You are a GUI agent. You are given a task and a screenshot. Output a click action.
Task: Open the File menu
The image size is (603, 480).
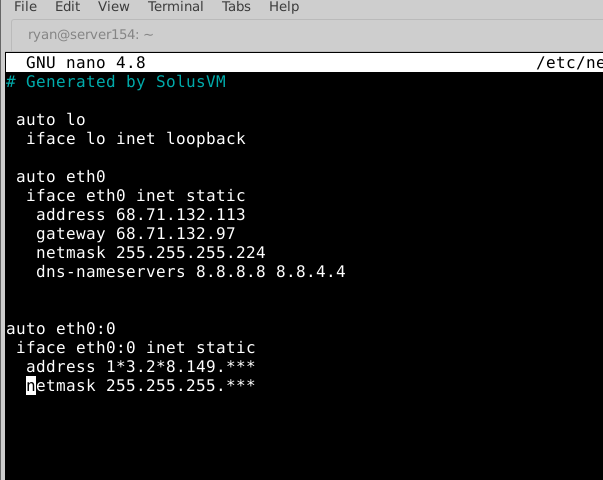coord(26,7)
